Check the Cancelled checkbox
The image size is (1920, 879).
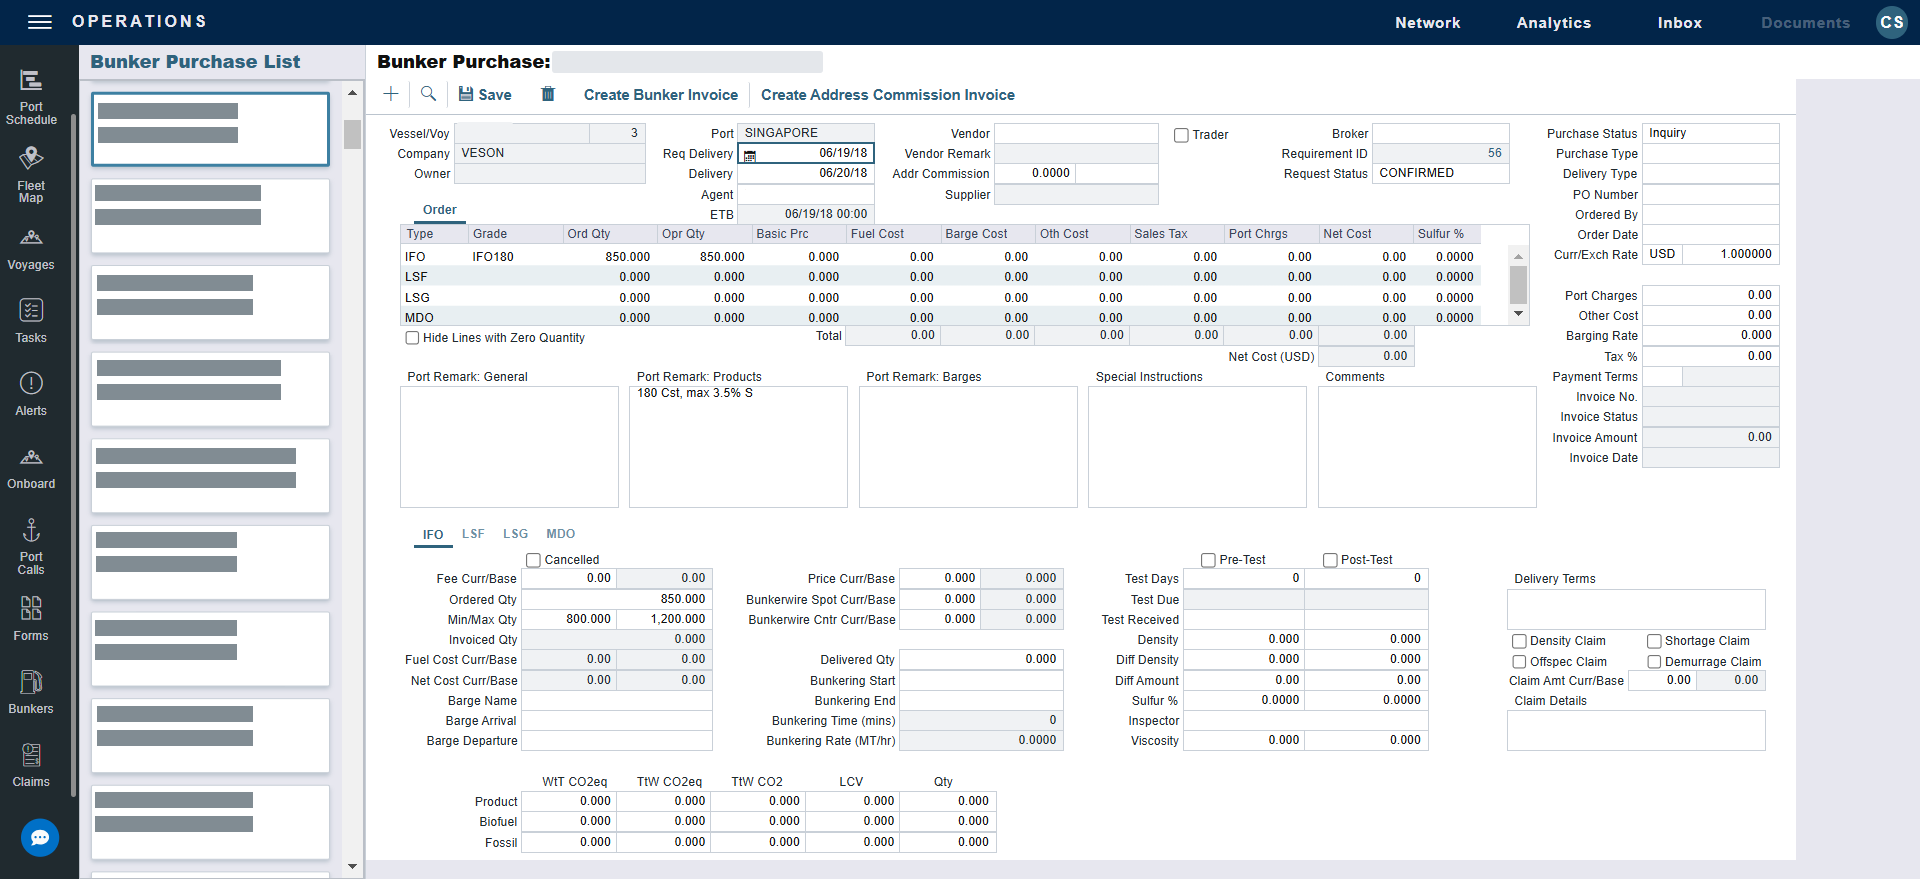pyautogui.click(x=534, y=560)
